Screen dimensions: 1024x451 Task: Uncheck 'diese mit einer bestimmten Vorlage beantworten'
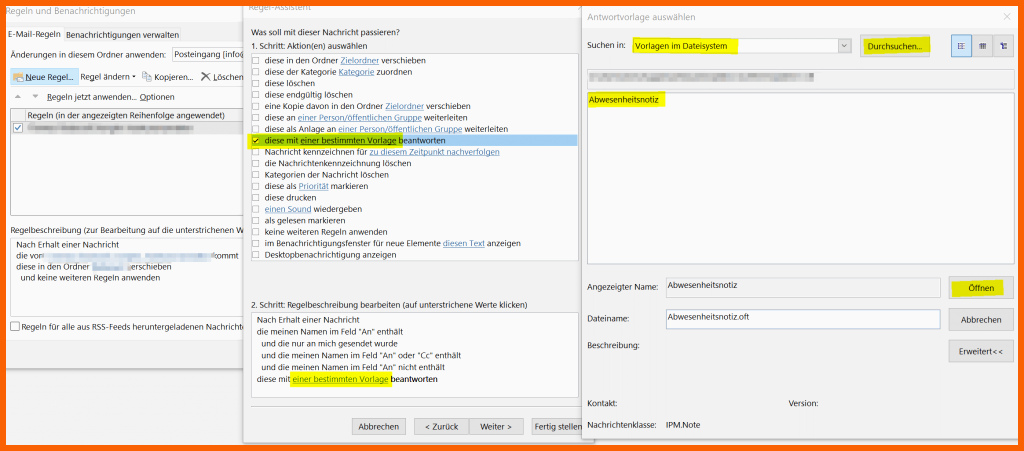256,140
